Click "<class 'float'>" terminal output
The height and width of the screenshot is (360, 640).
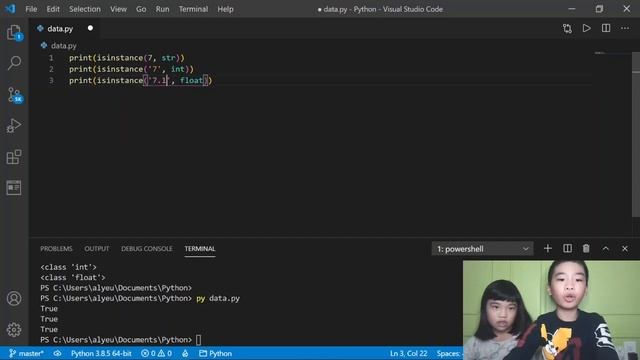point(73,278)
